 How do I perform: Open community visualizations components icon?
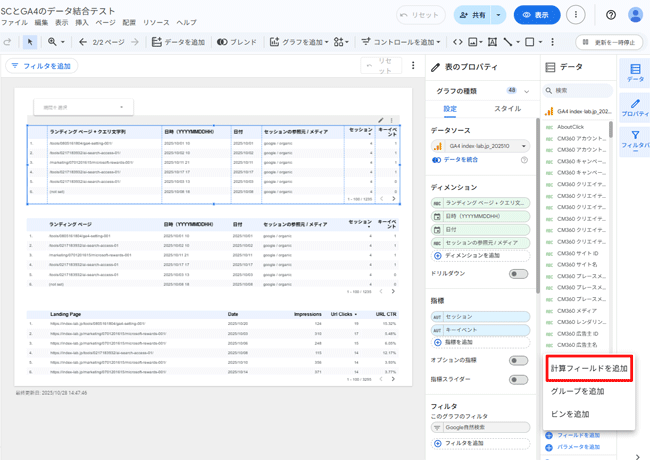(x=341, y=42)
